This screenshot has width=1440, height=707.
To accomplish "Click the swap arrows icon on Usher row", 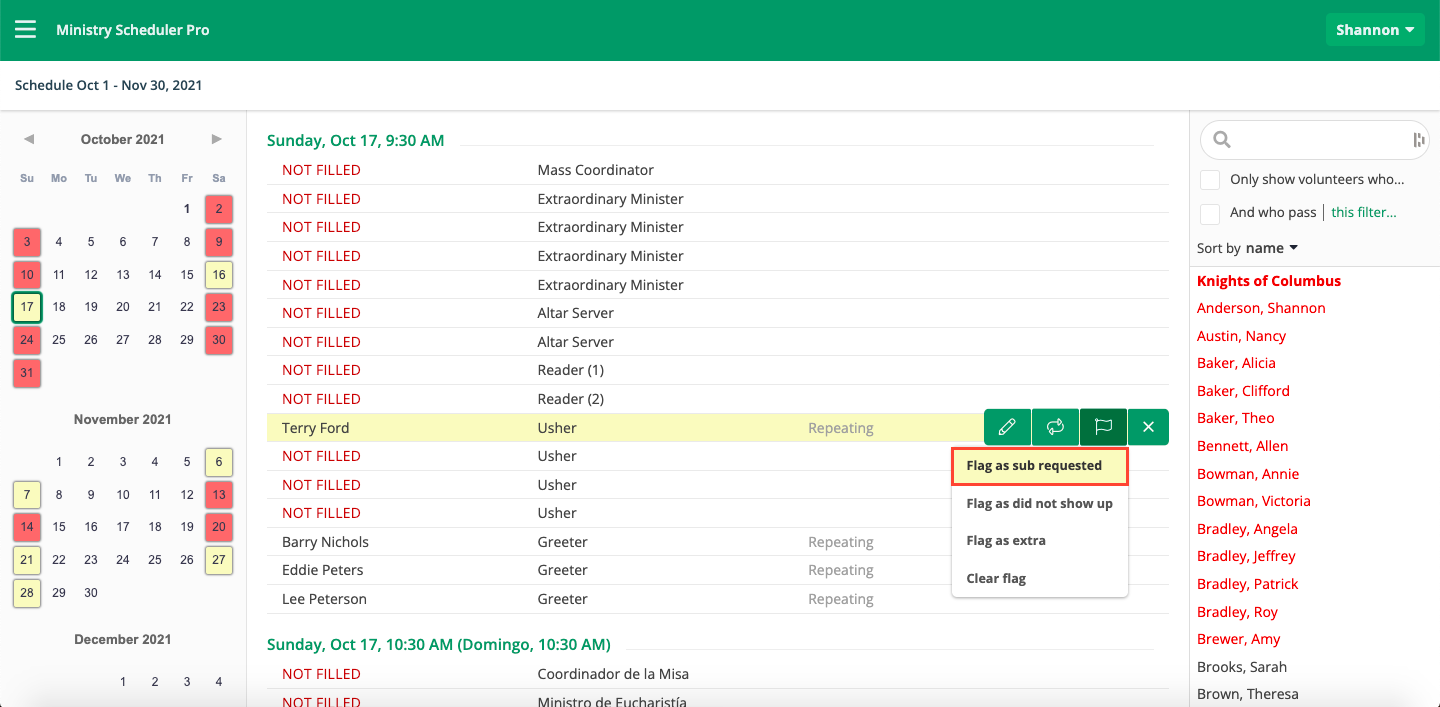I will click(1055, 427).
